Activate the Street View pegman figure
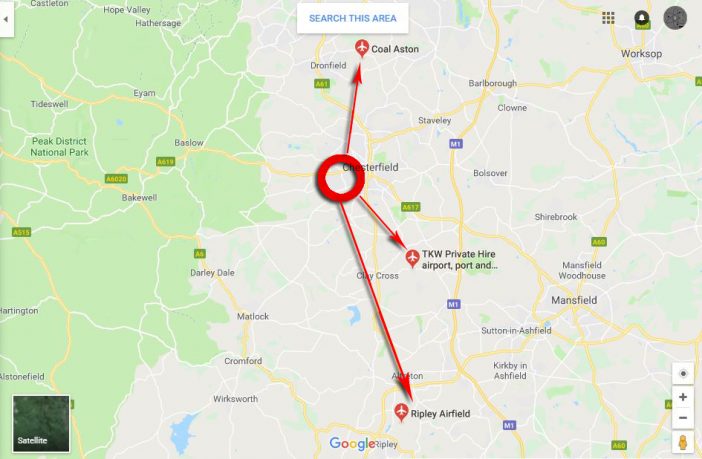This screenshot has height=459, width=702. [683, 442]
